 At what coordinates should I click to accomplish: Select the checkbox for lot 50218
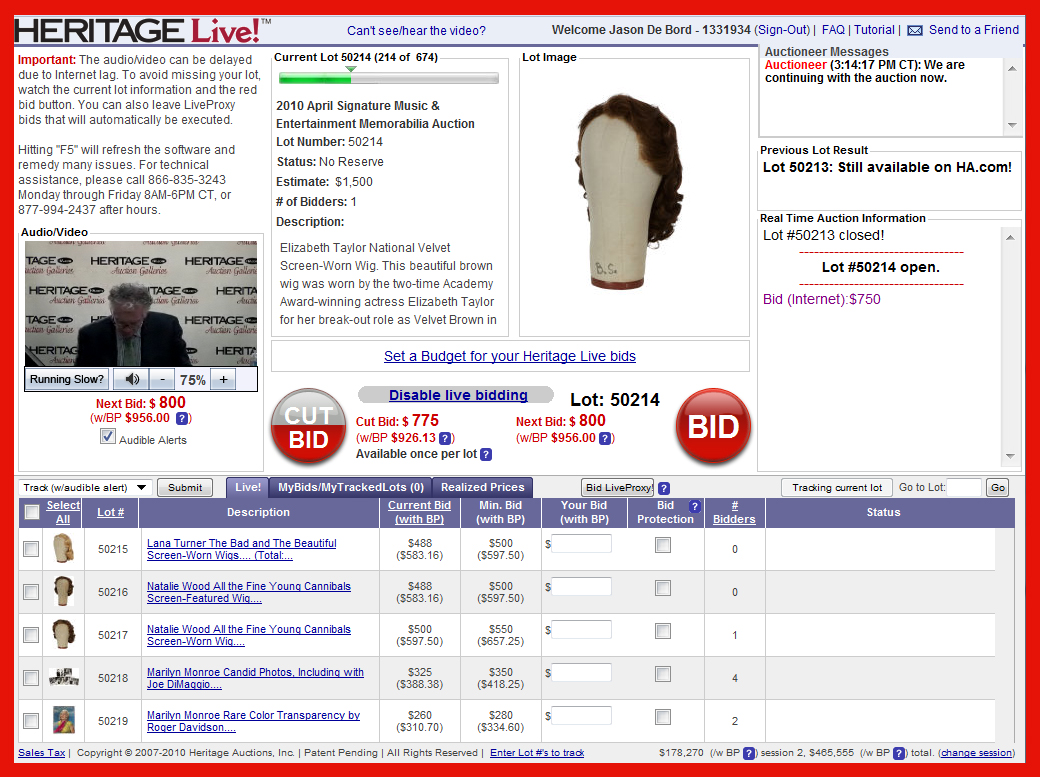point(31,677)
